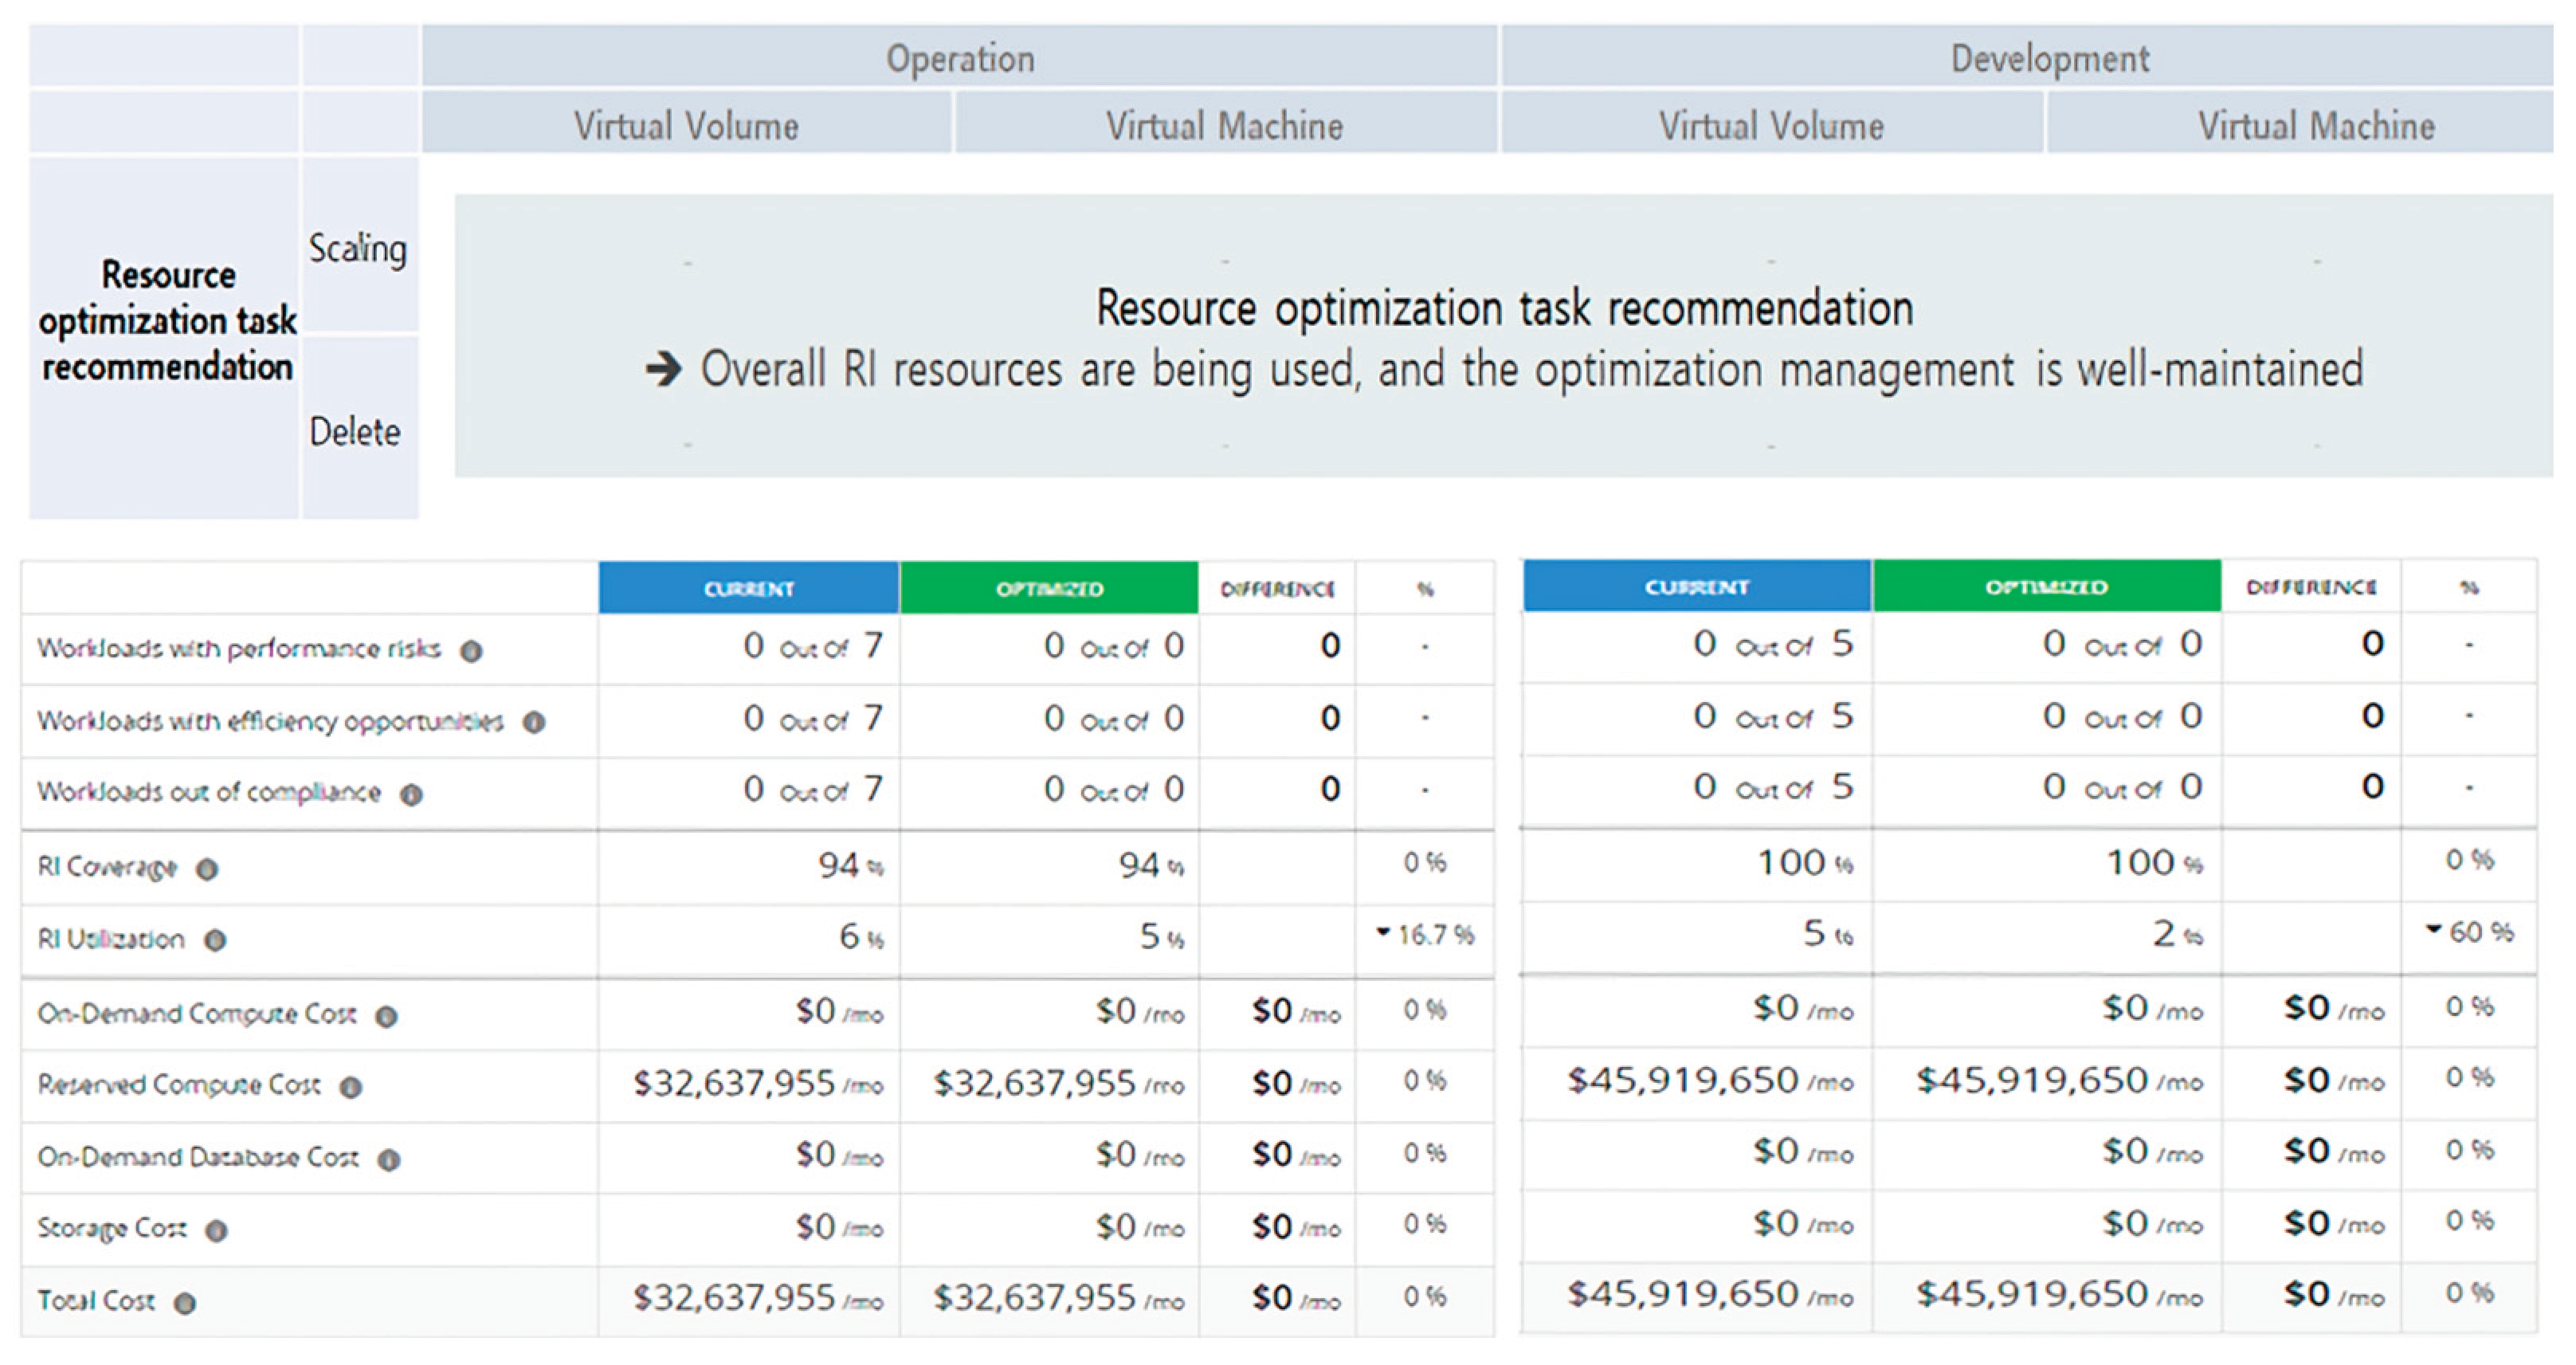
Task: Click the 16.7 % RI Utilization decrease indicator
Action: pos(1426,934)
